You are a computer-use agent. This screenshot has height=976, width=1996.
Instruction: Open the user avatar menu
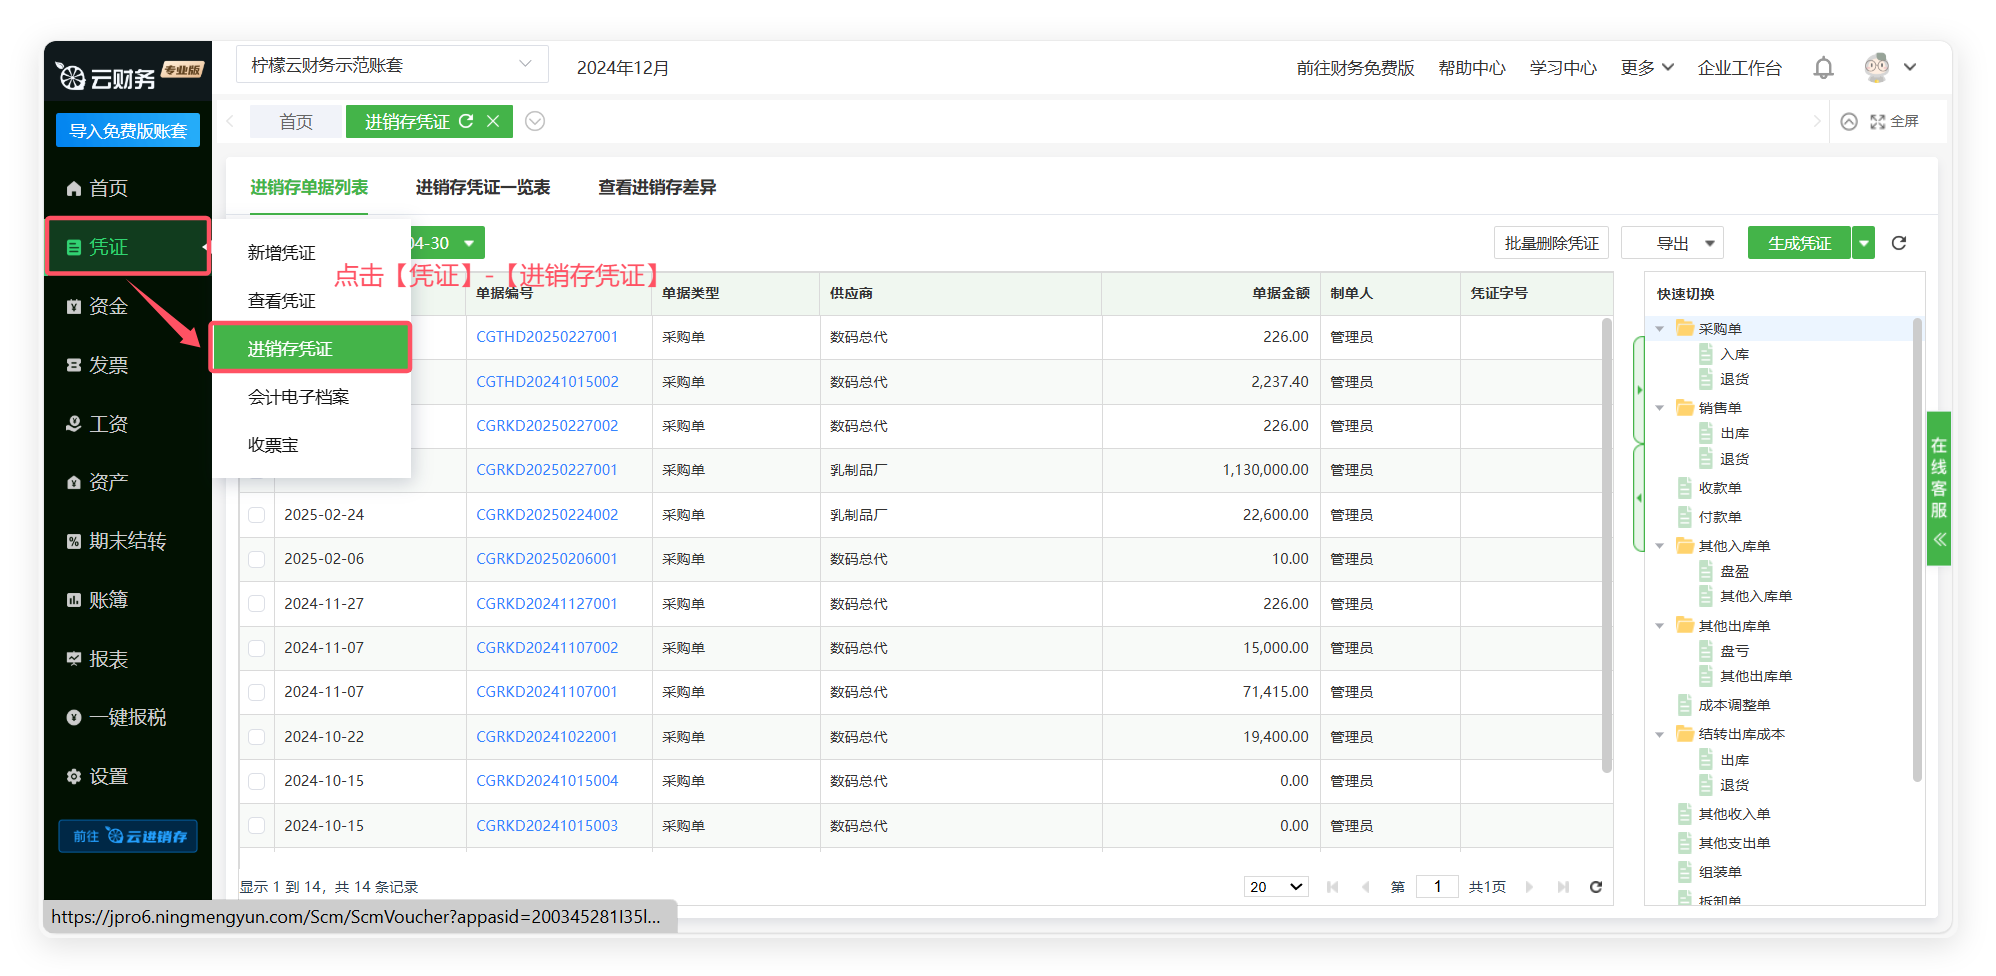[1889, 68]
